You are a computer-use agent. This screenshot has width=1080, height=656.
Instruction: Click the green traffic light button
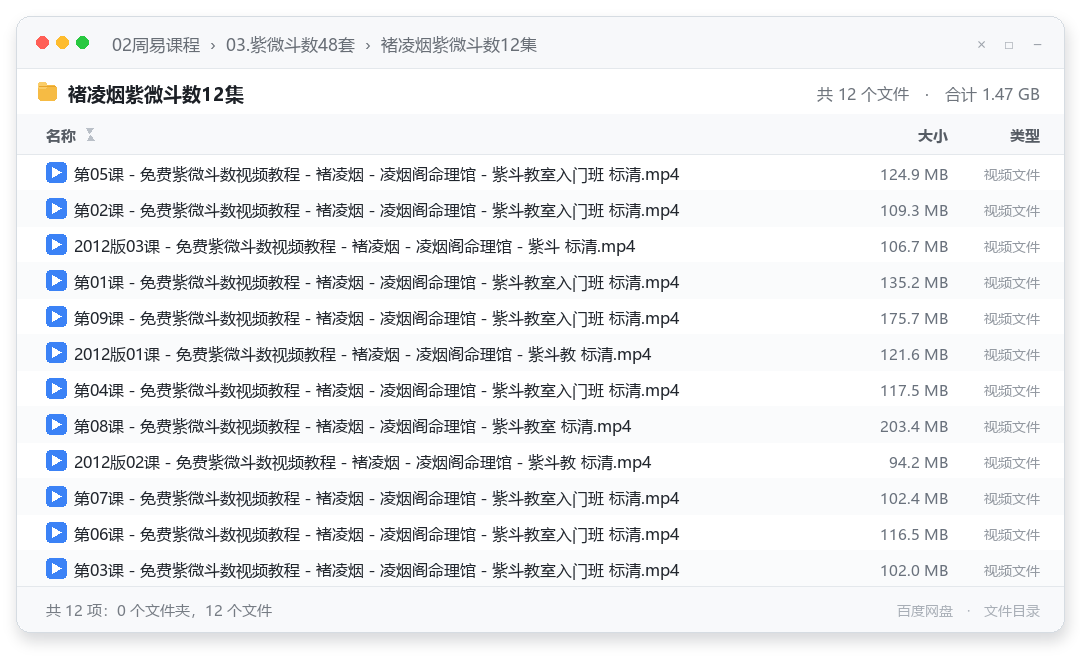[x=83, y=43]
